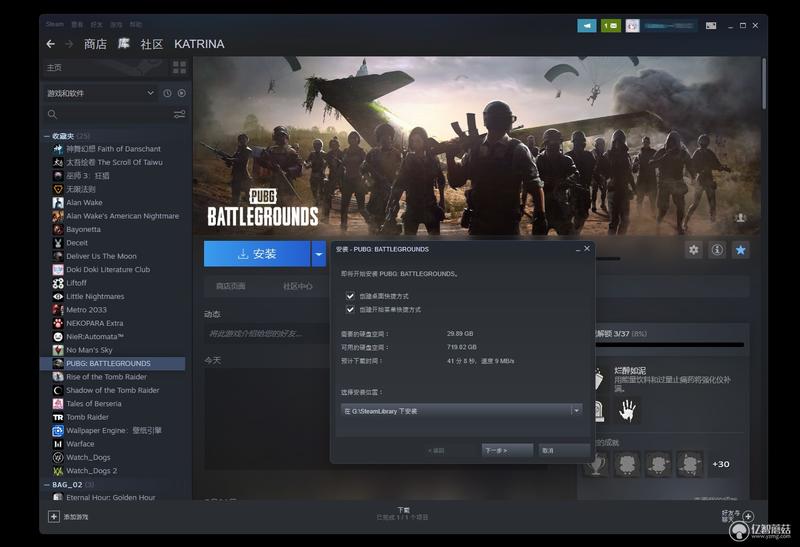Open the green notifications mail icon
This screenshot has width=800, height=547.
(x=610, y=25)
